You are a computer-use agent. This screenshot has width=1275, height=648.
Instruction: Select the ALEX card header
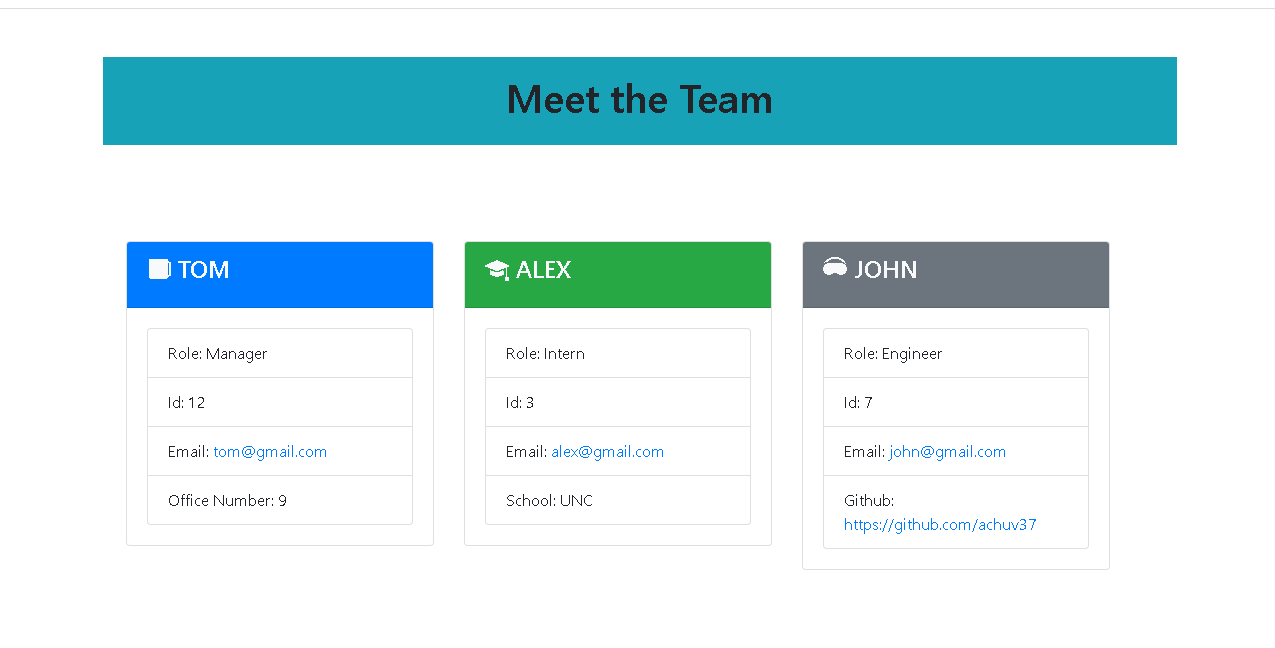617,274
